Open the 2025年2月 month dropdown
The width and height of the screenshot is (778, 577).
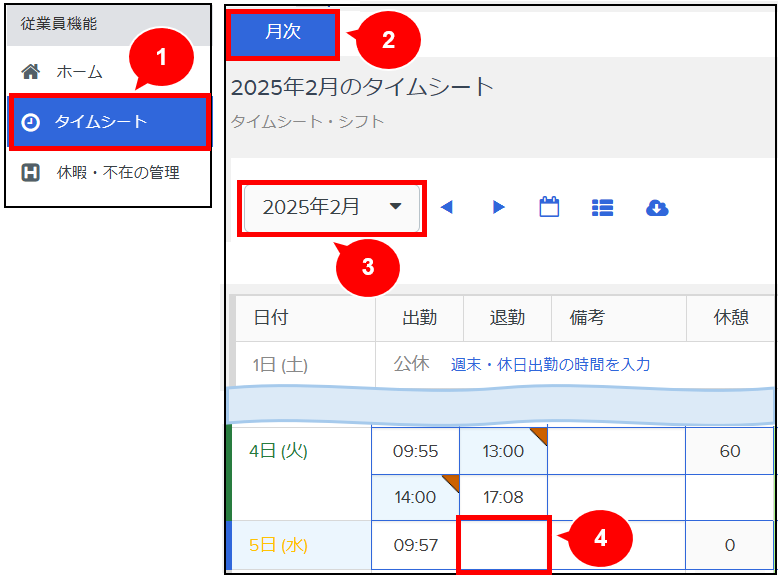[331, 207]
